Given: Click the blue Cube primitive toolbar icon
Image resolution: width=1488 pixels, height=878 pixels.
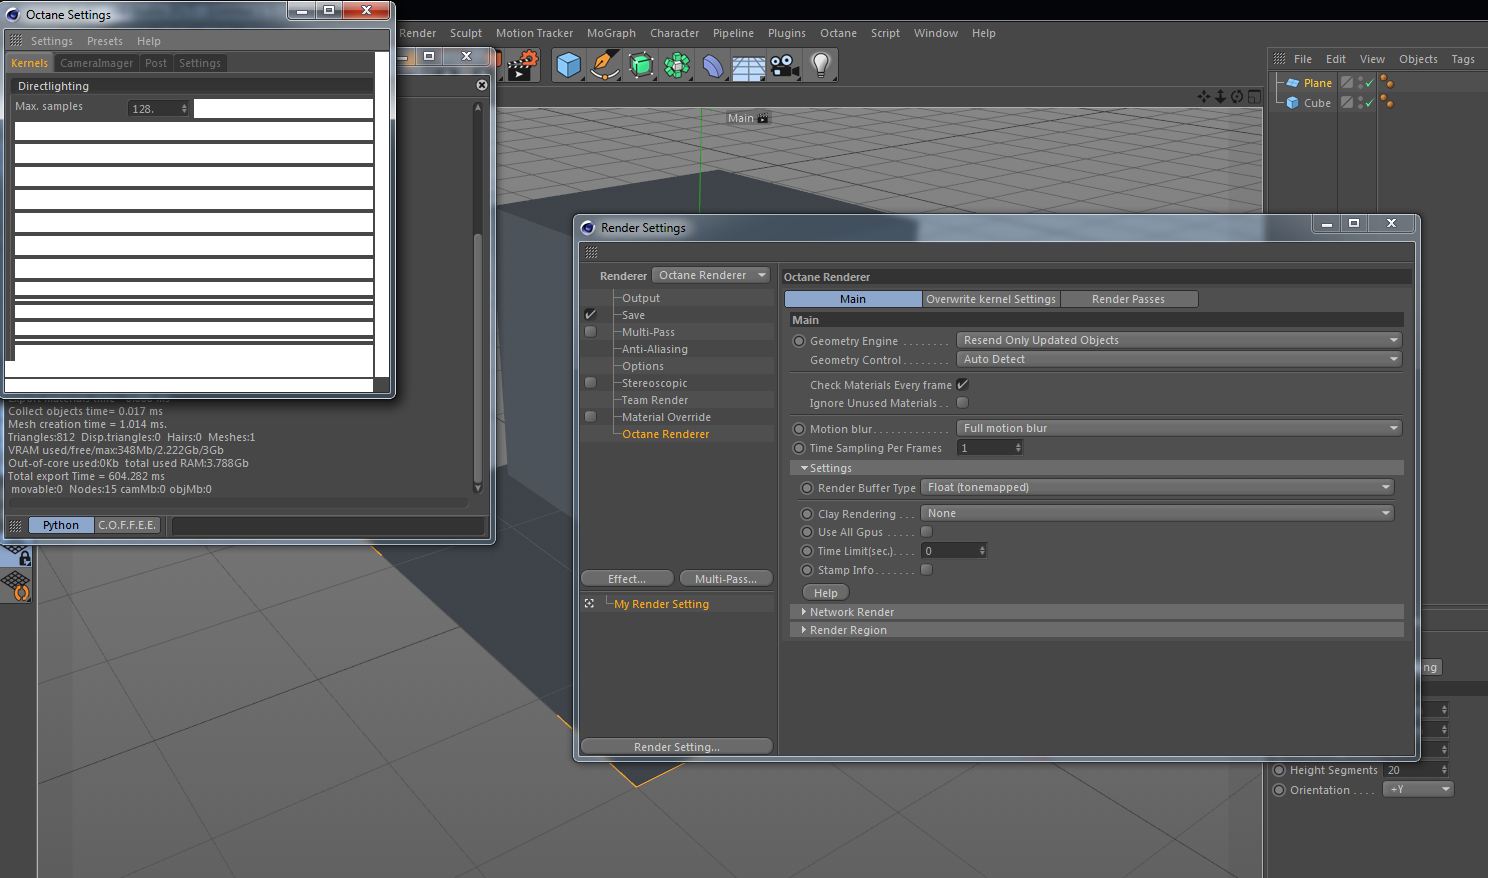Looking at the screenshot, I should (x=569, y=66).
